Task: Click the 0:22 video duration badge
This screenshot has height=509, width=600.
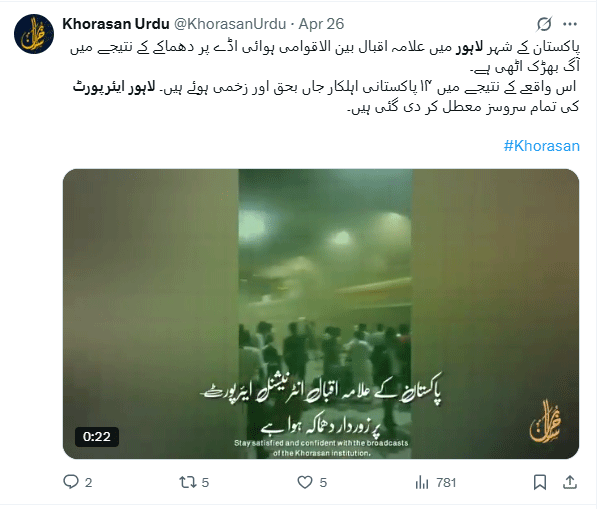Action: (97, 437)
